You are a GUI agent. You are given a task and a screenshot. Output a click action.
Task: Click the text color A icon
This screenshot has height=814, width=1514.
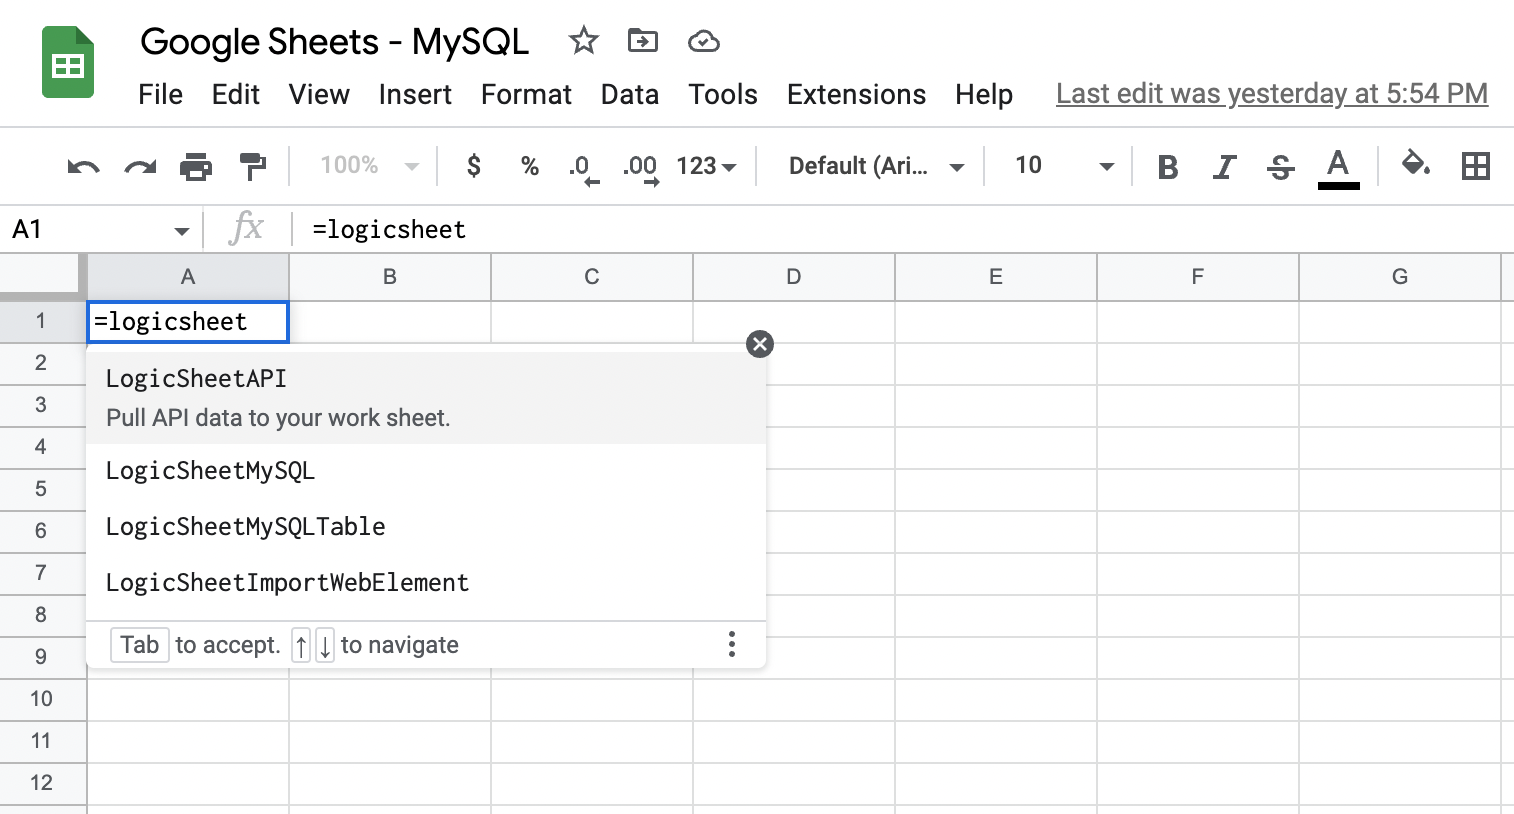(x=1338, y=166)
